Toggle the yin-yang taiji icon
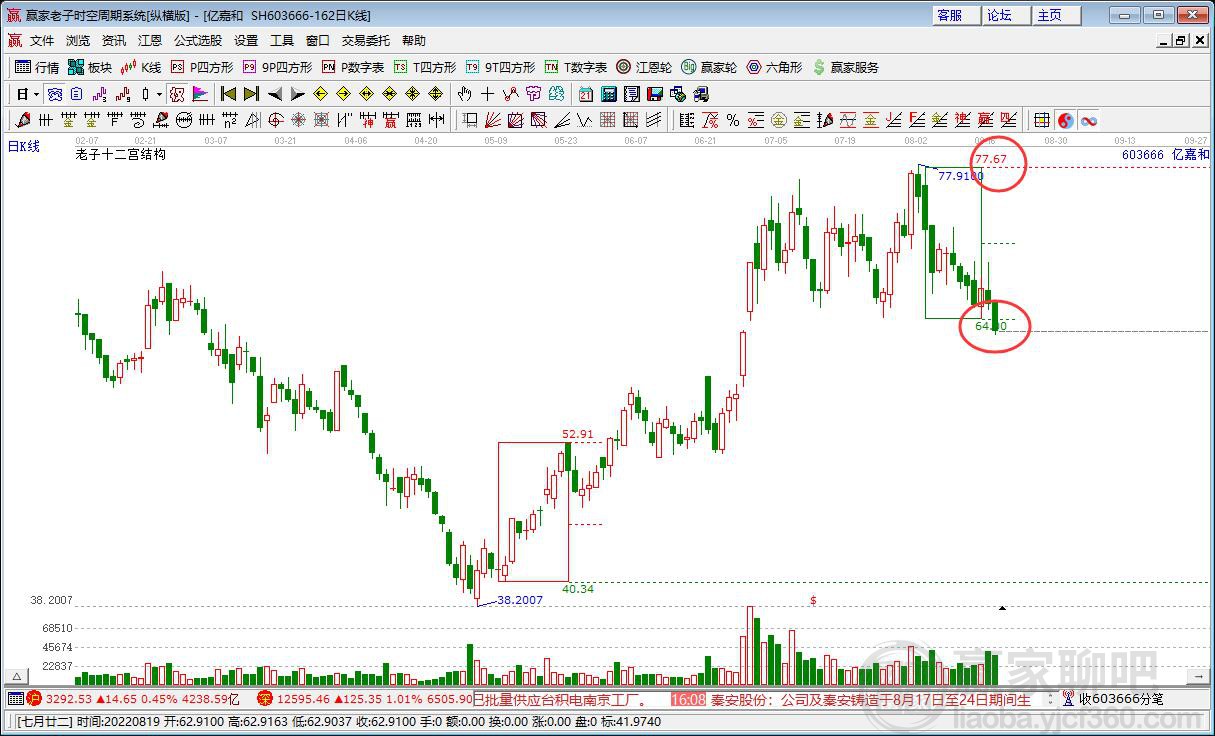The width and height of the screenshot is (1215, 736). point(1066,120)
